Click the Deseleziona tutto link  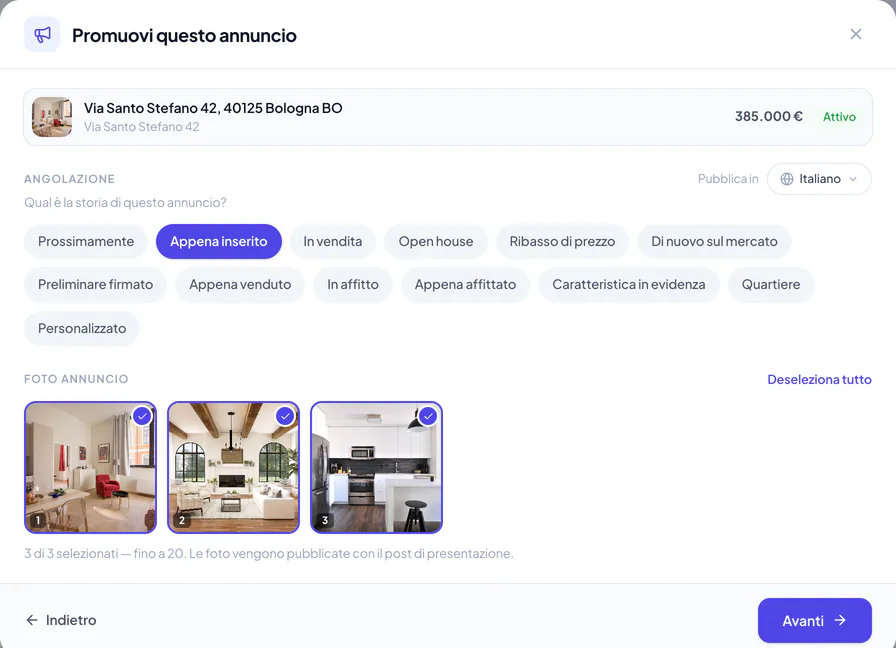pyautogui.click(x=819, y=379)
